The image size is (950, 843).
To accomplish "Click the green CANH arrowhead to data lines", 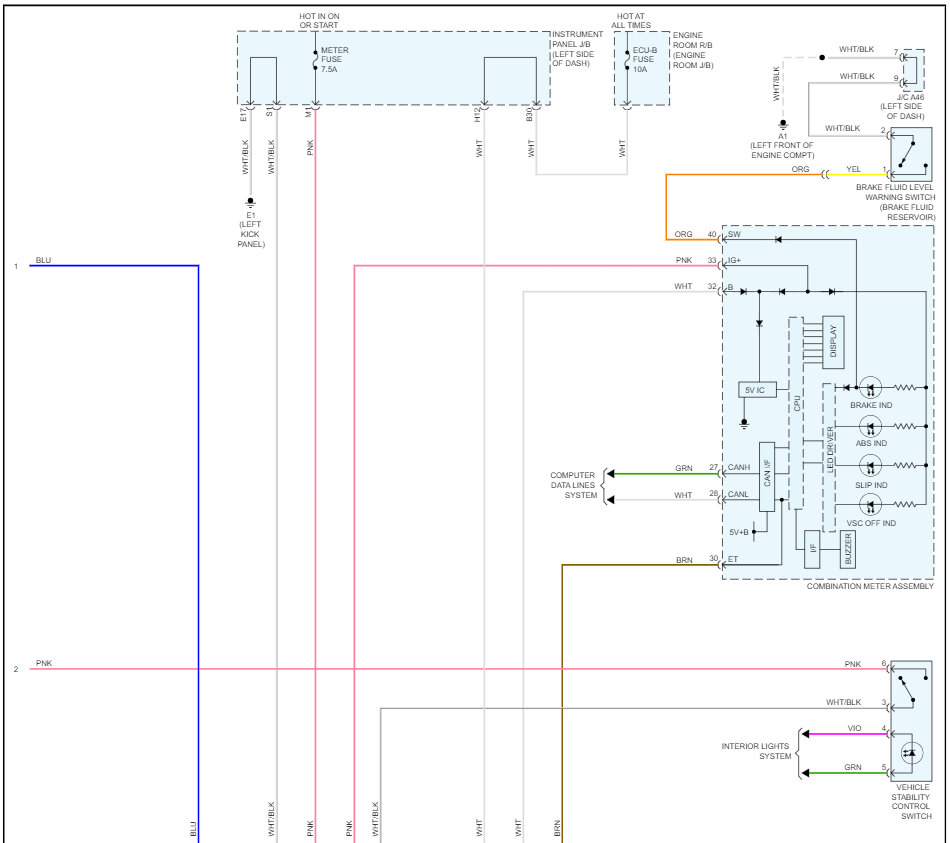I will pos(611,474).
